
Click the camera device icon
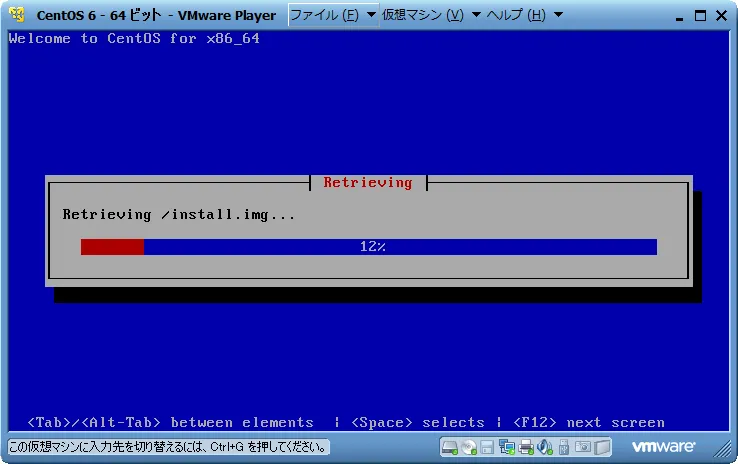coord(583,447)
